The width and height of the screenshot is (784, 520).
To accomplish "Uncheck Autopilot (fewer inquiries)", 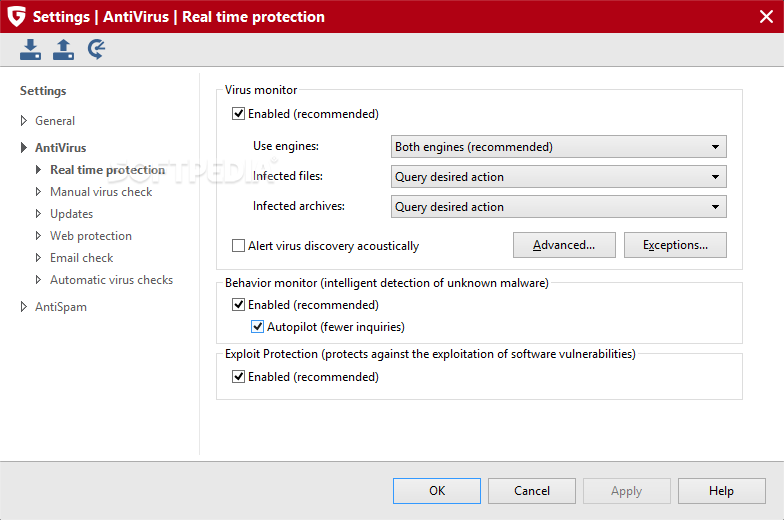I will point(258,326).
